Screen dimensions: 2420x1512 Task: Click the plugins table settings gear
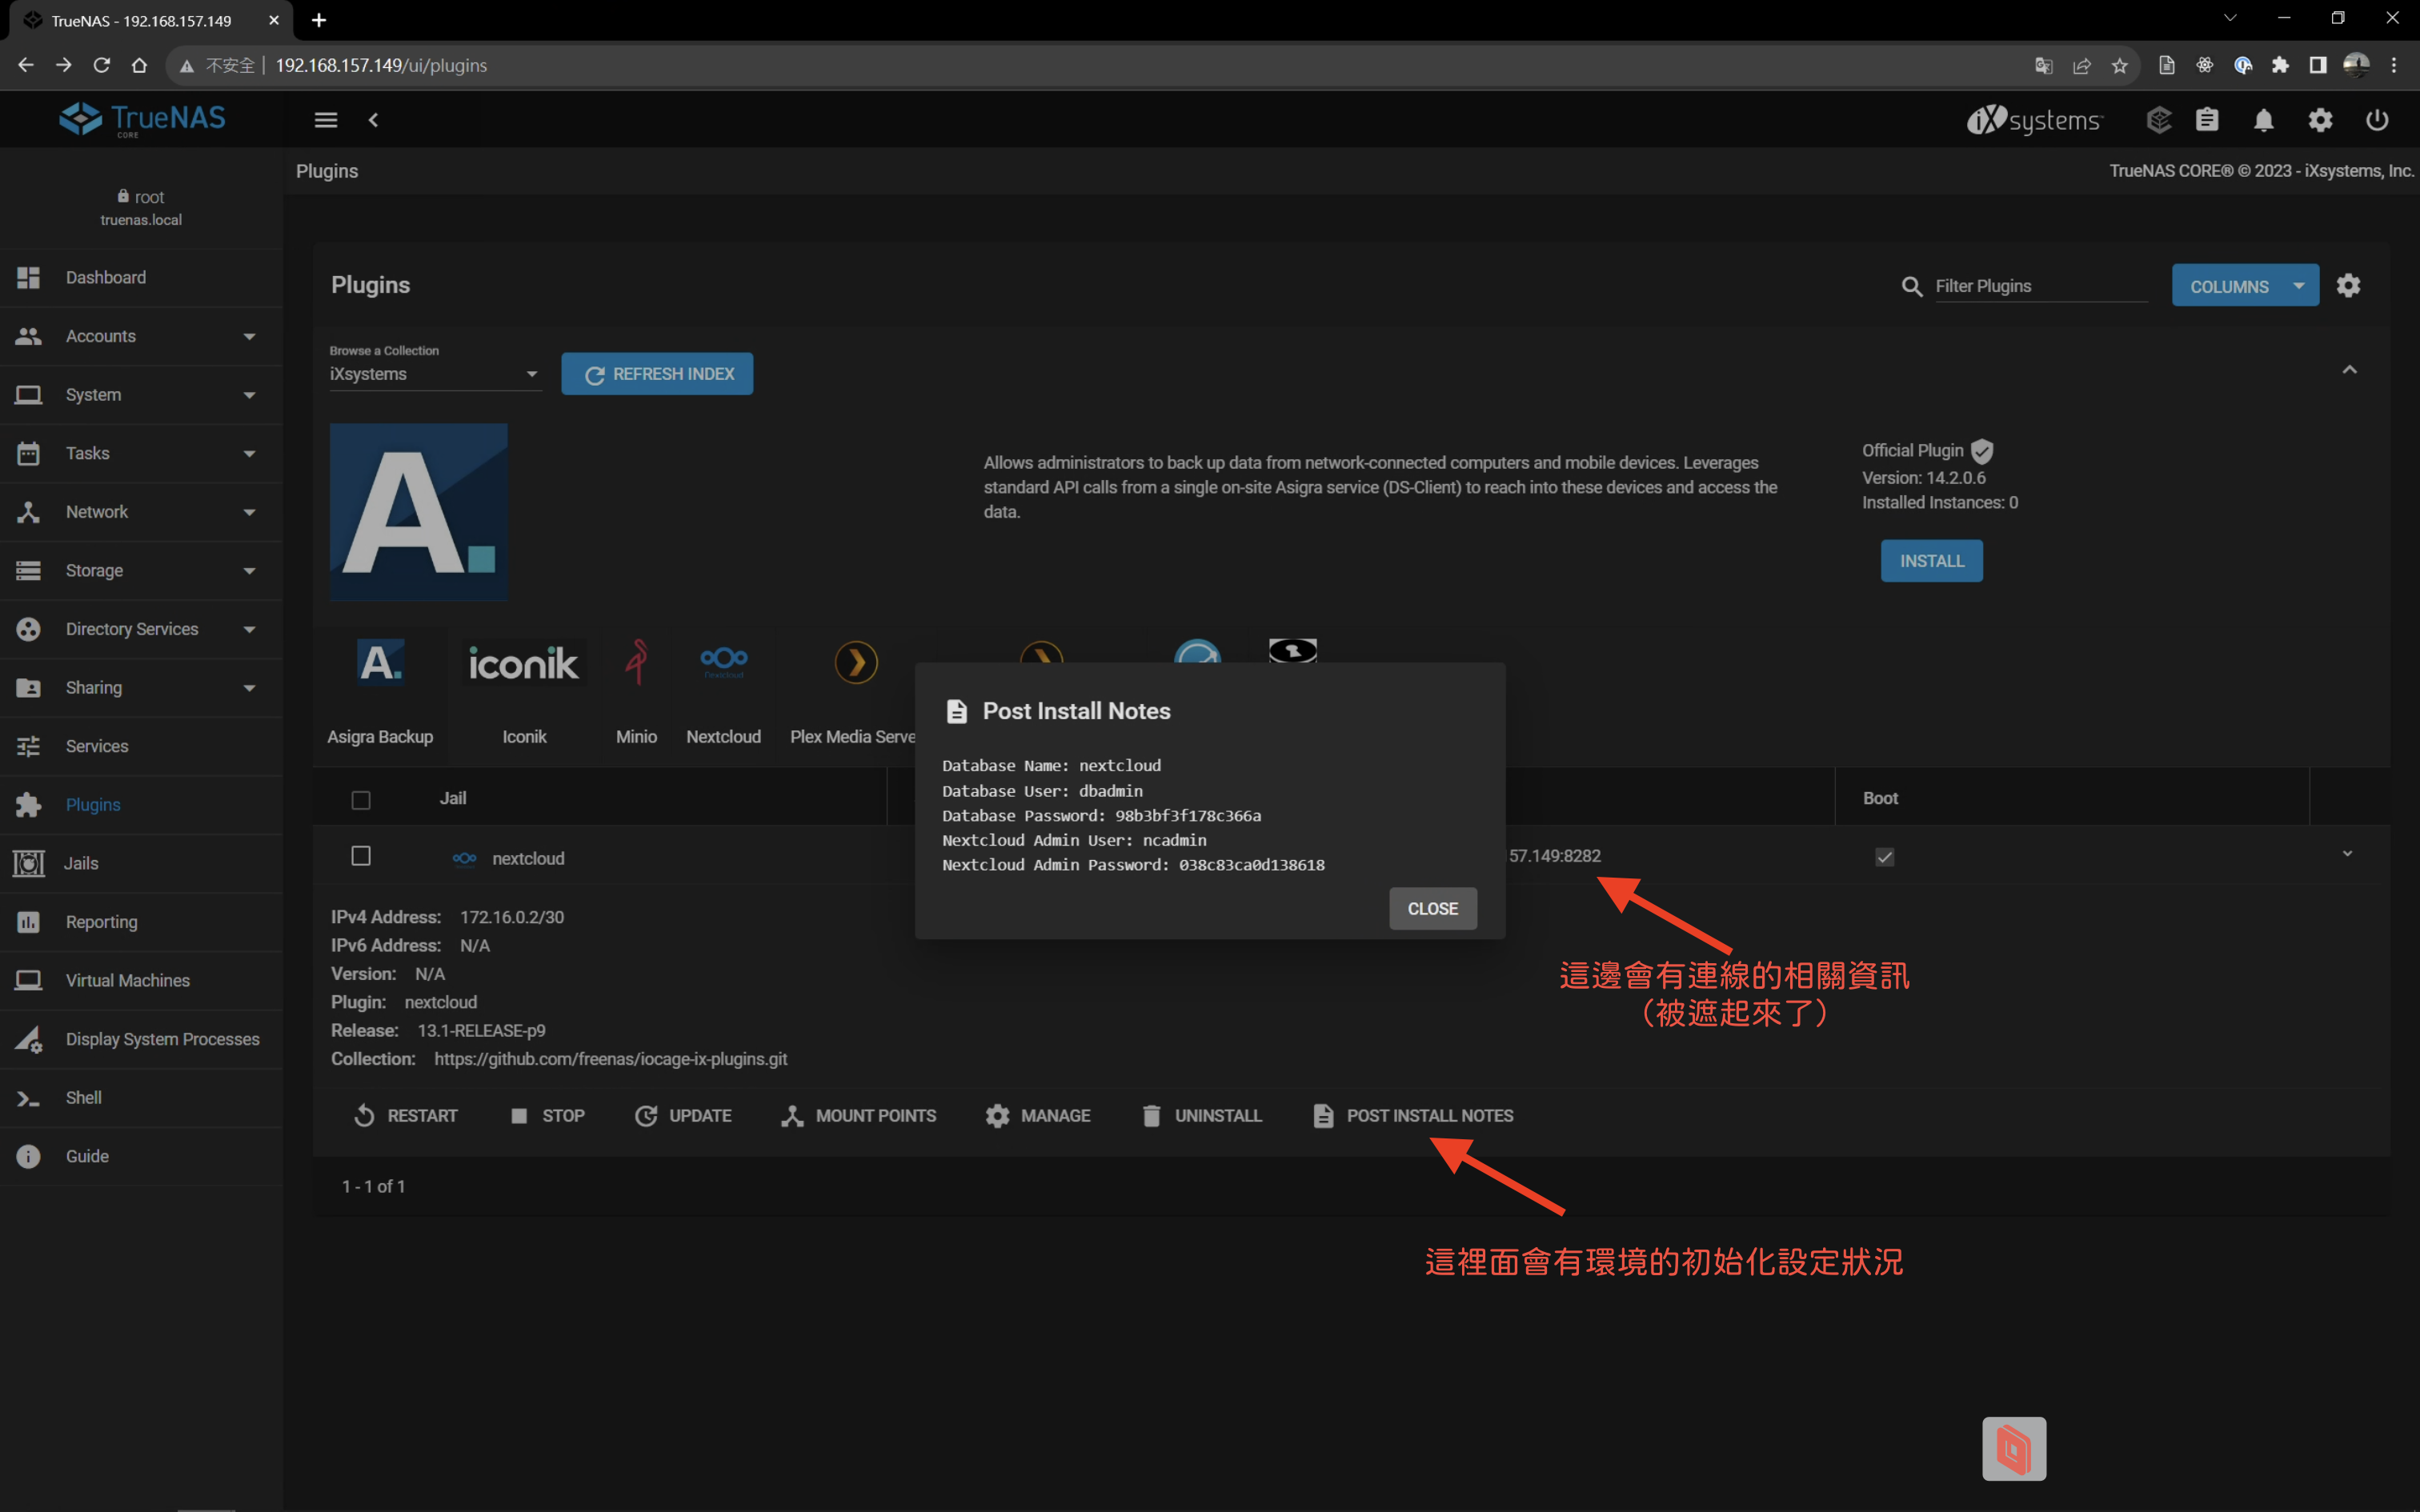2348,286
